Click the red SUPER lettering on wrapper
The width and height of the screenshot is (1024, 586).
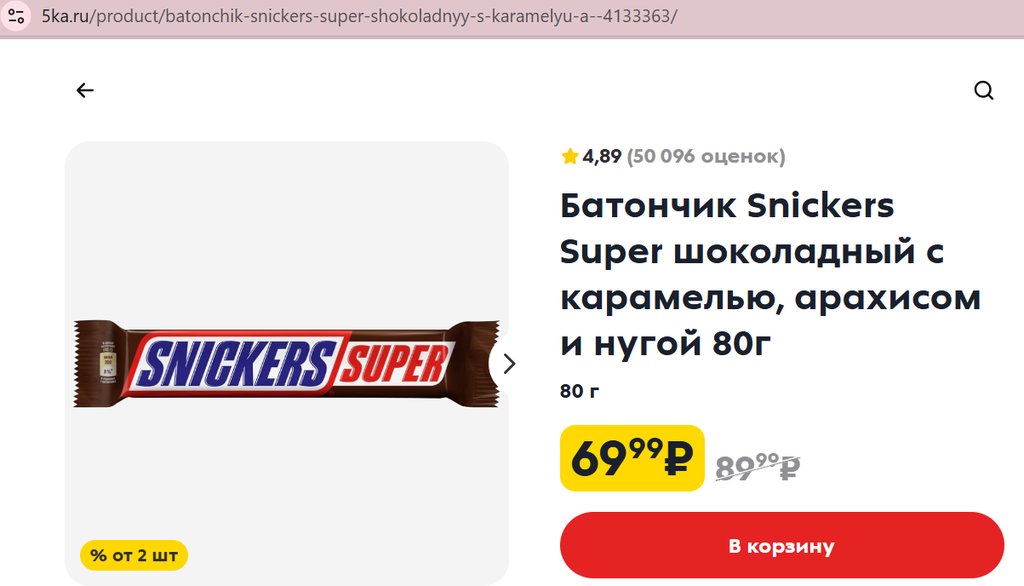tap(394, 363)
